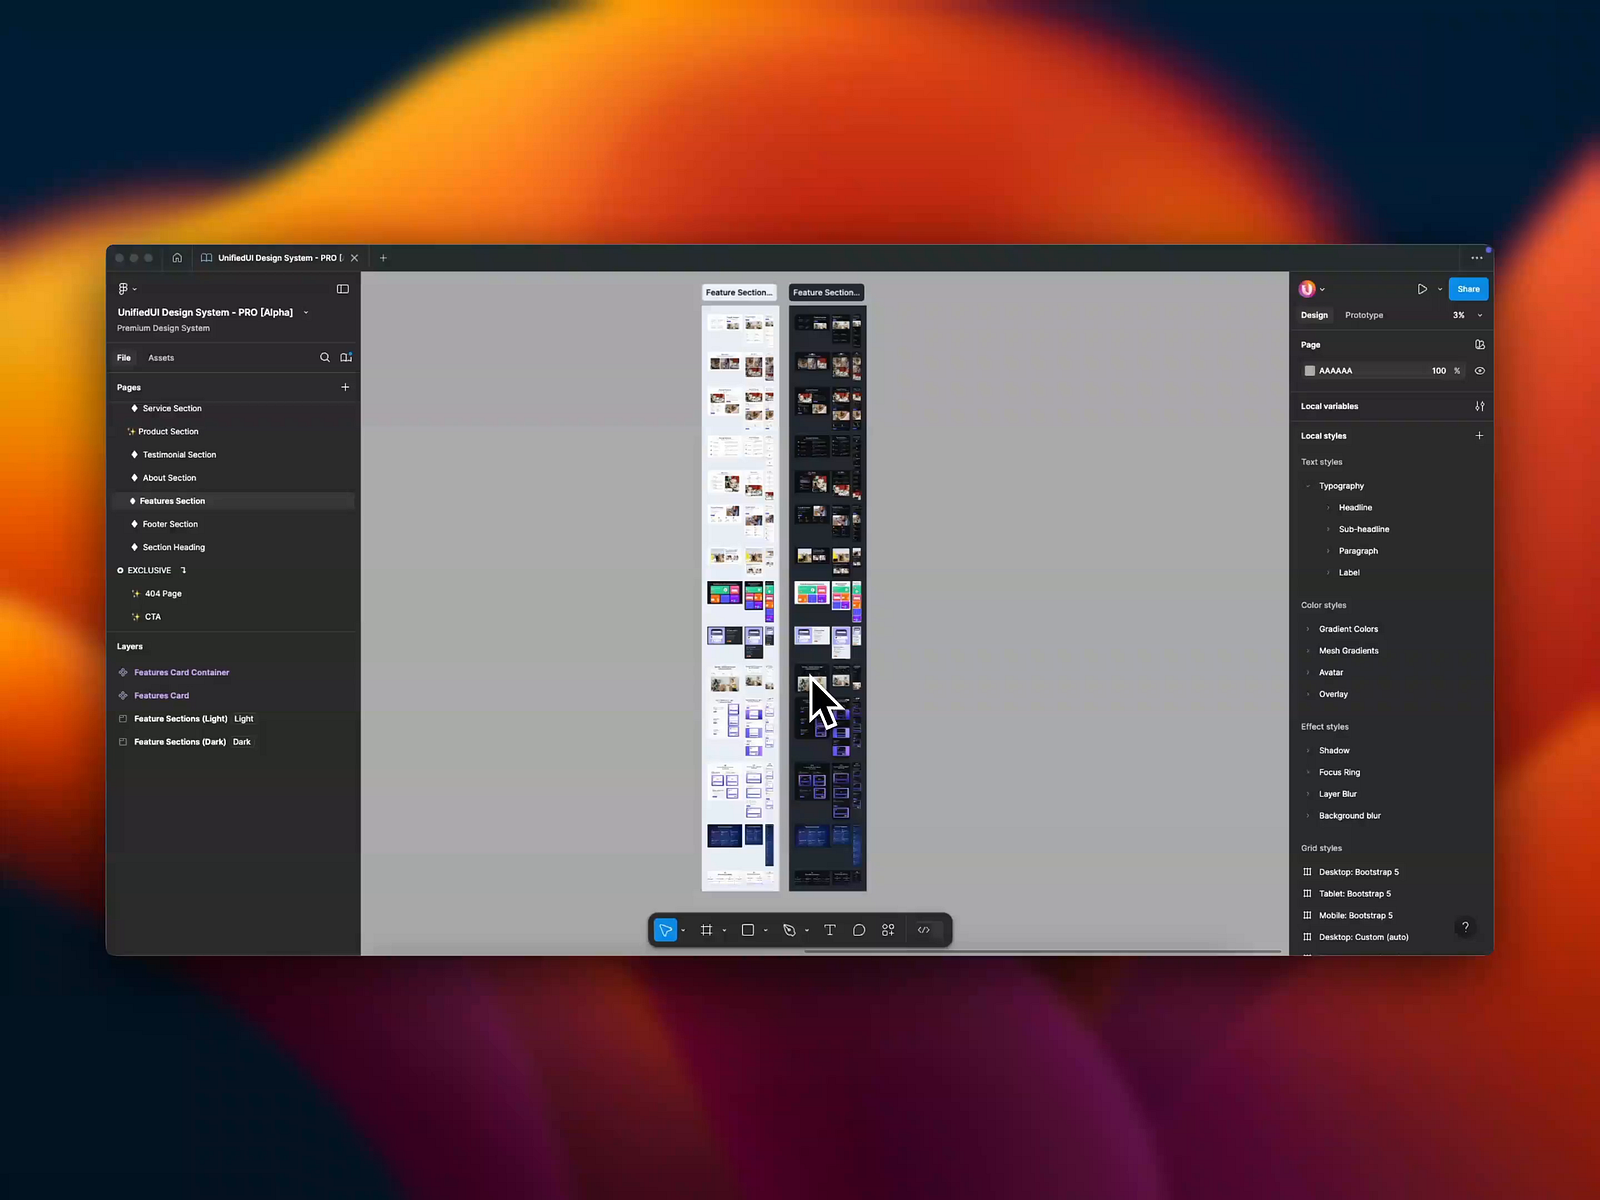This screenshot has width=1600, height=1200.
Task: Select the Frame tool in the bottom toolbar
Action: click(708, 930)
